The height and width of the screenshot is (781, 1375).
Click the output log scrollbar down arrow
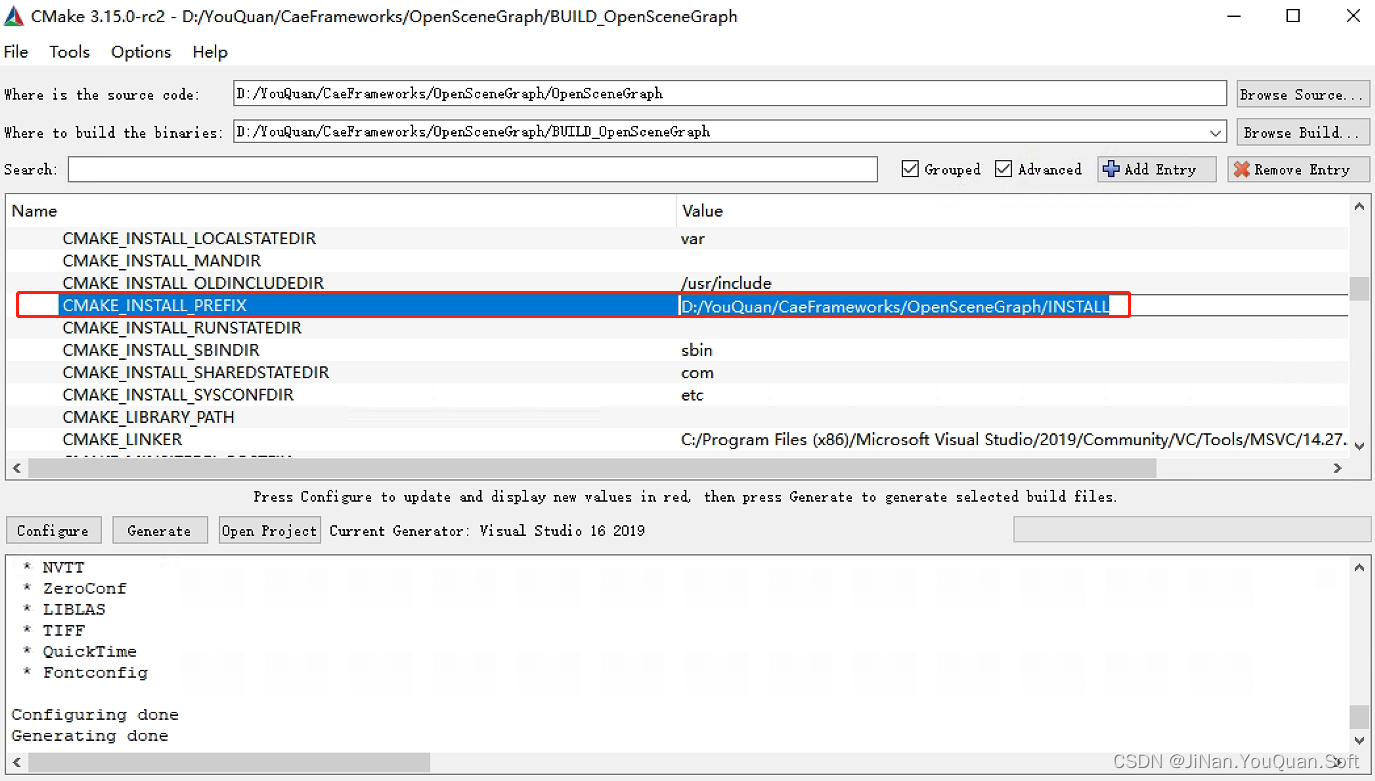(1359, 741)
